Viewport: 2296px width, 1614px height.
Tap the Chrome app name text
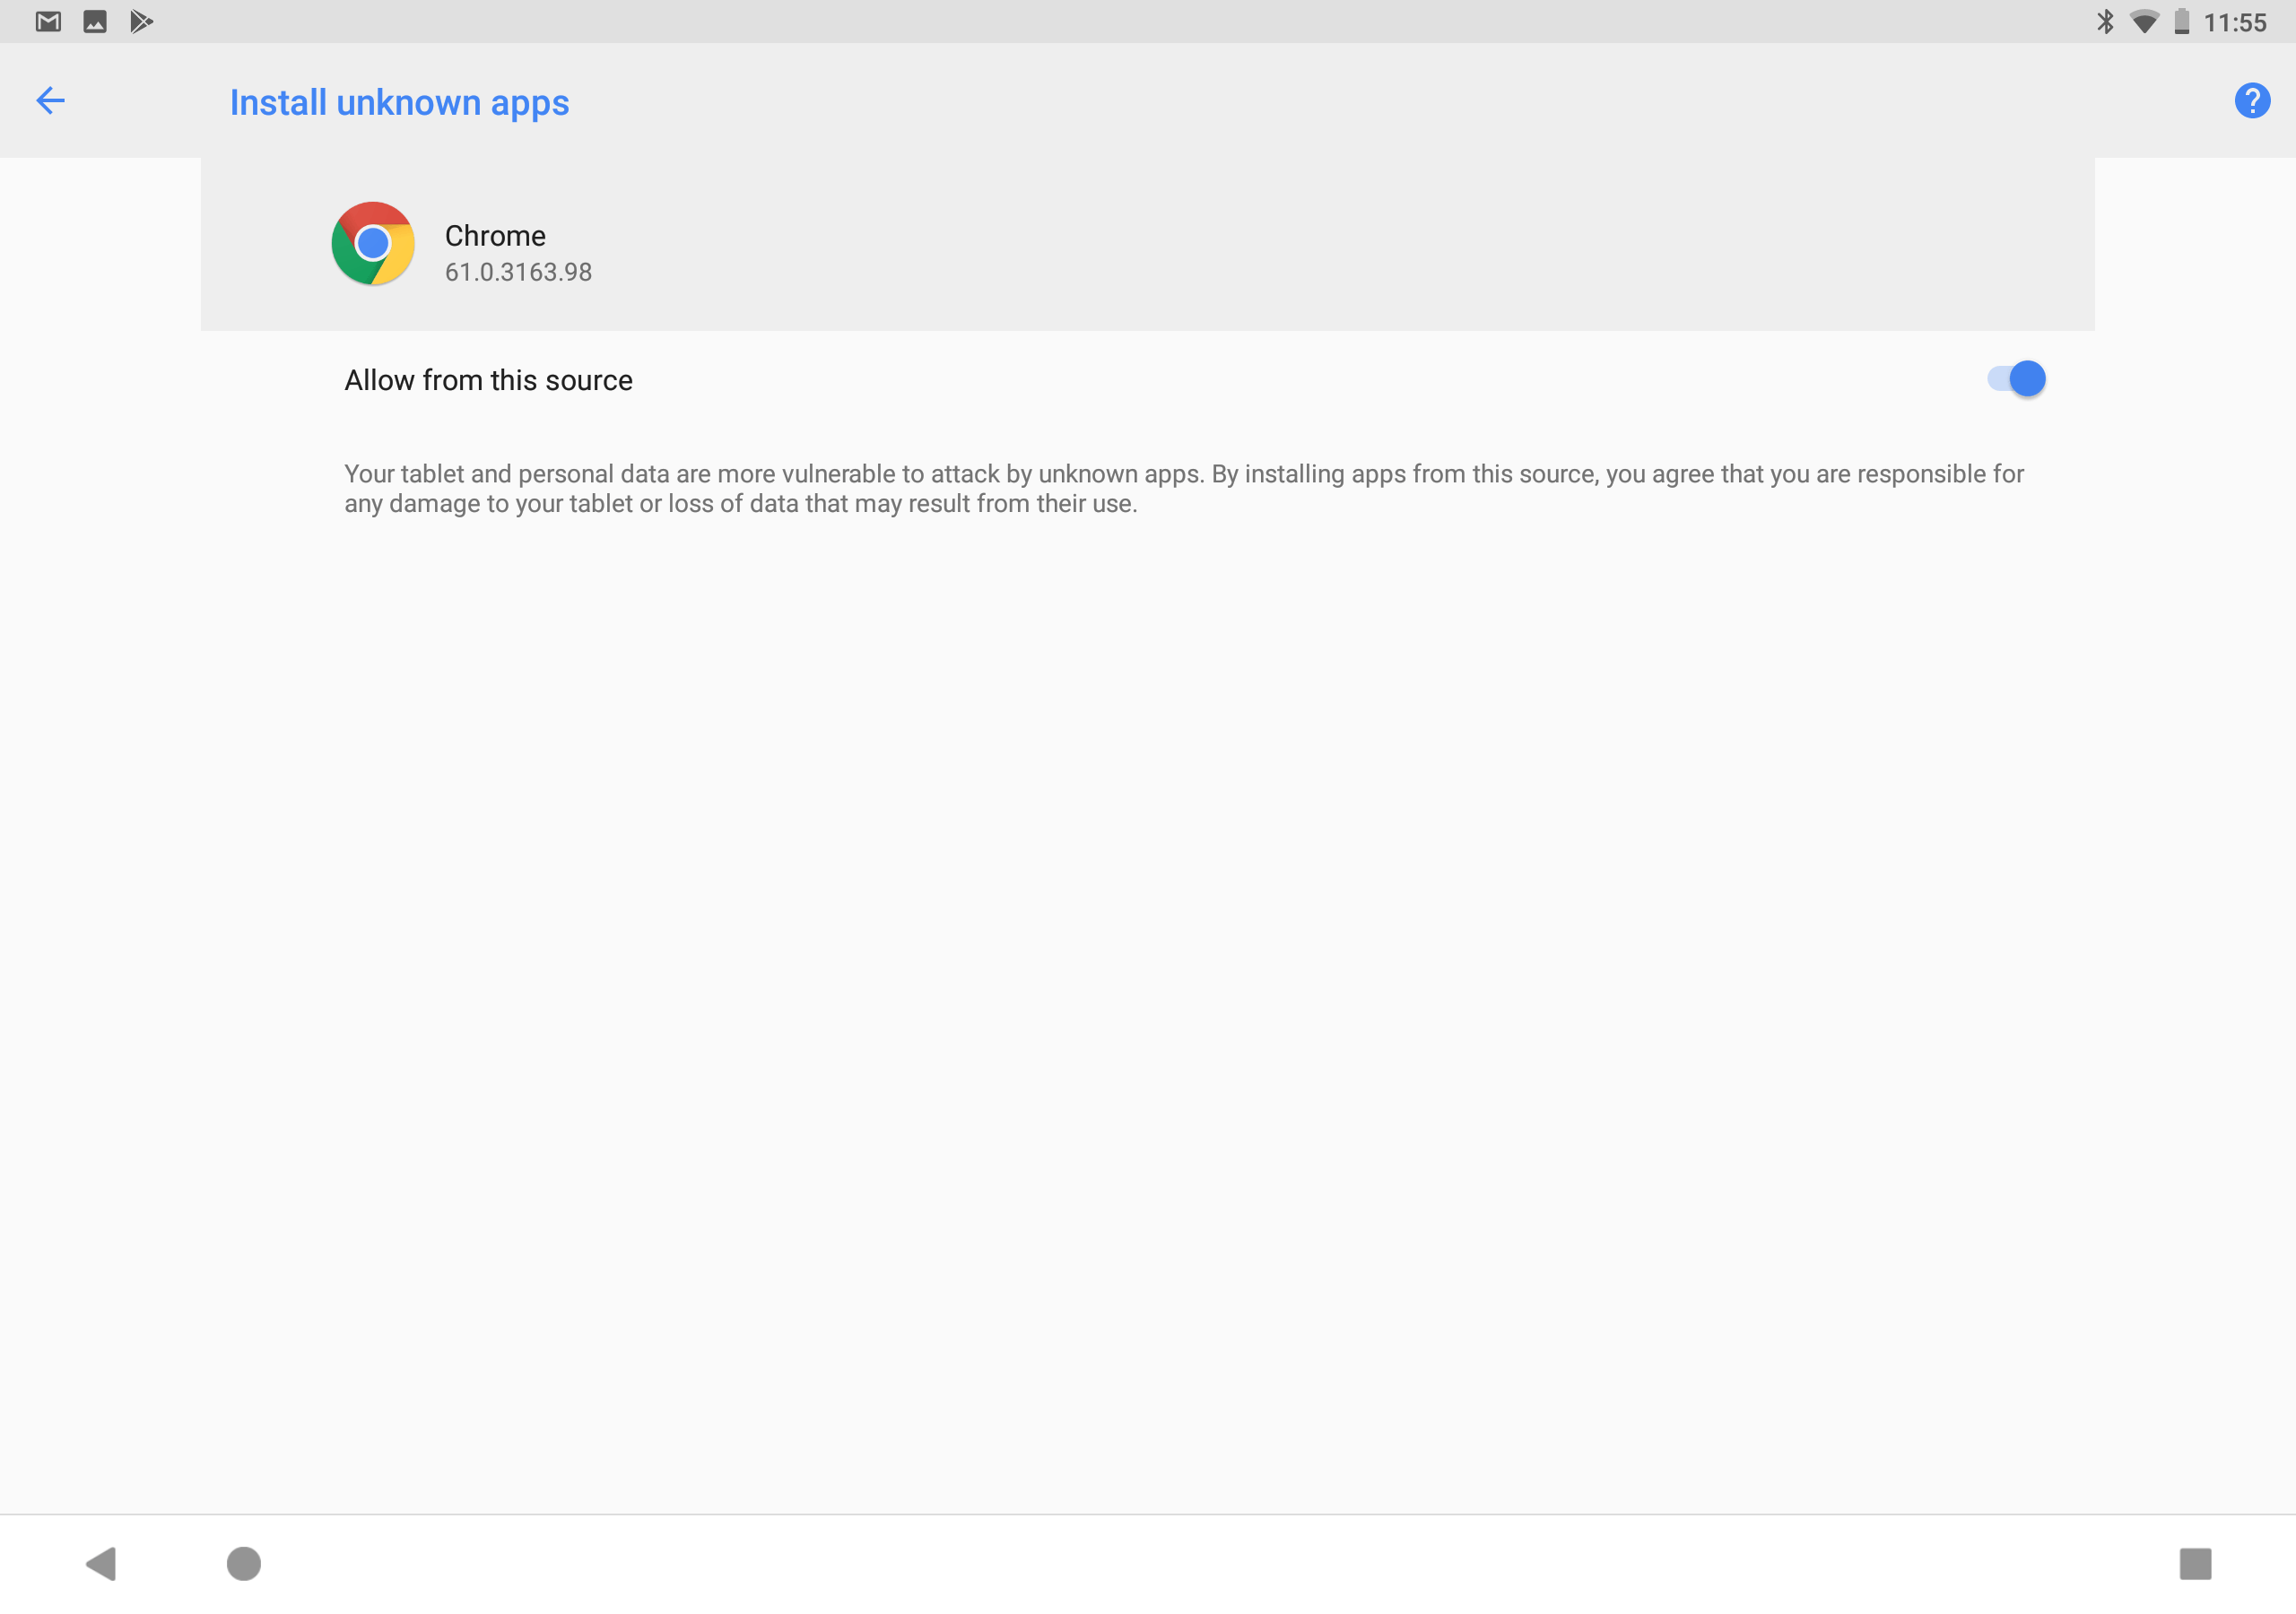[x=495, y=236]
